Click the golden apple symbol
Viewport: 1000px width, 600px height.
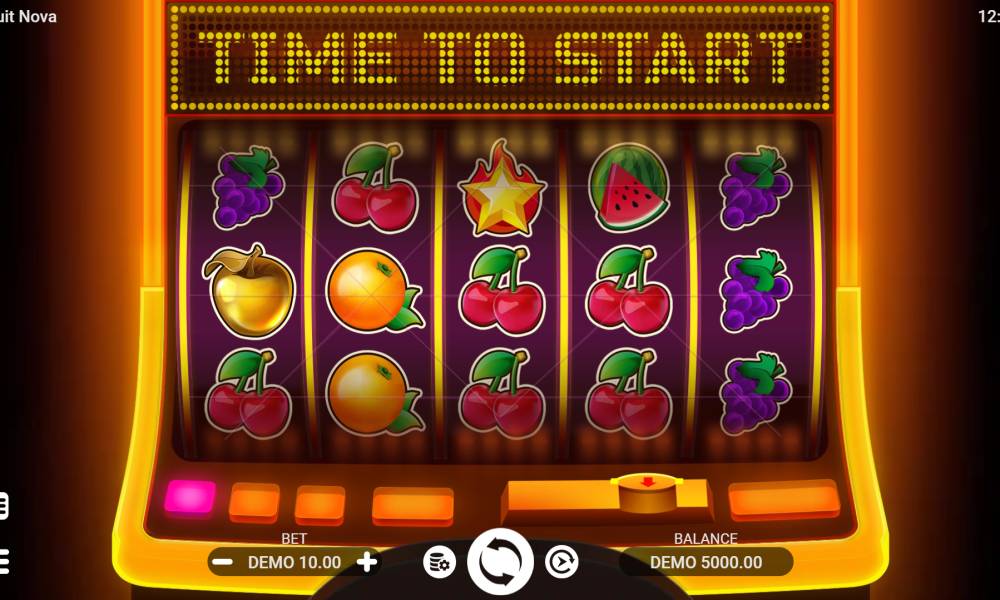[249, 290]
